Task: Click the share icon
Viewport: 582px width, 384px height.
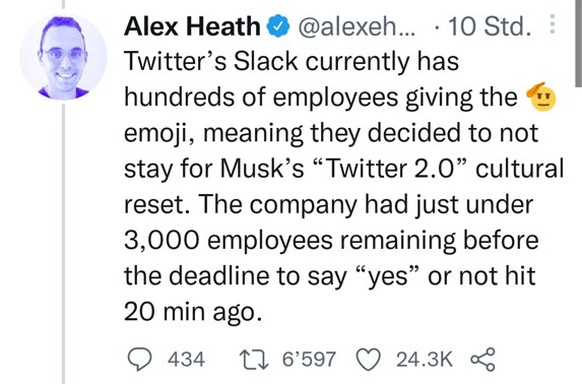Action: [x=483, y=359]
